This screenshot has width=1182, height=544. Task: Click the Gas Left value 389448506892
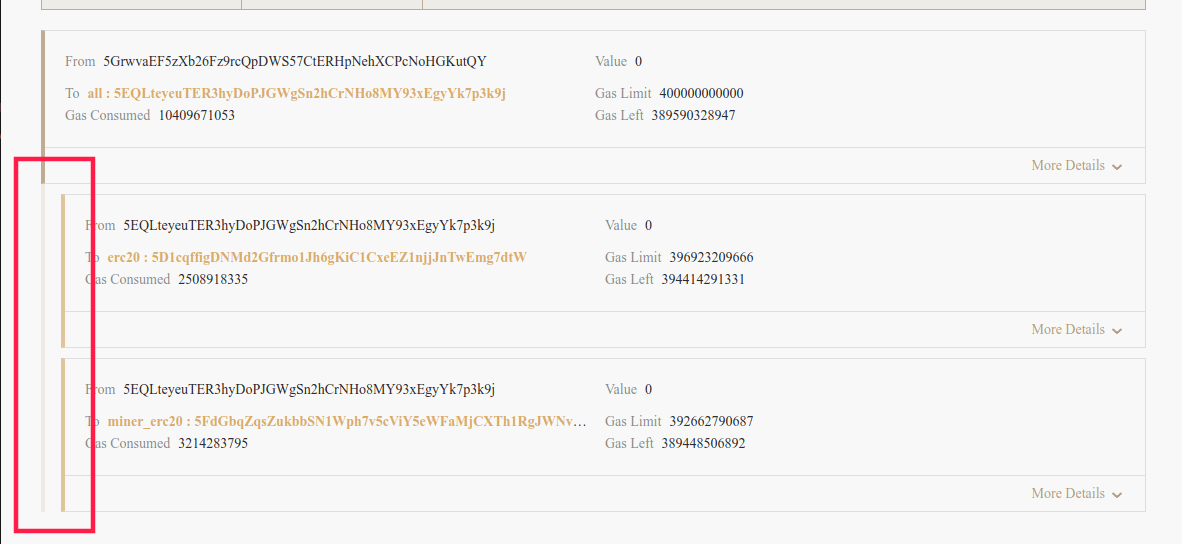[703, 443]
